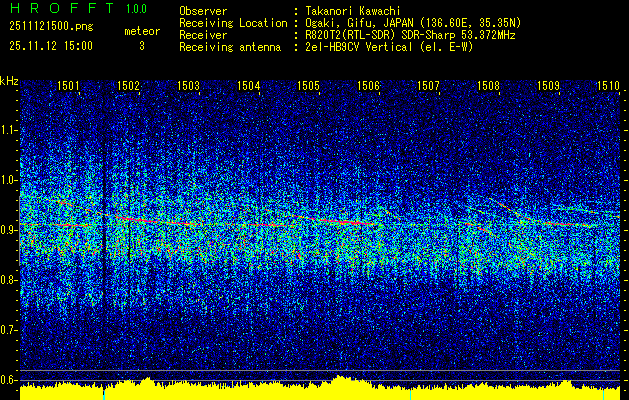This screenshot has width=629, height=400.
Task: Click time marker 1501
Action: 68,85
